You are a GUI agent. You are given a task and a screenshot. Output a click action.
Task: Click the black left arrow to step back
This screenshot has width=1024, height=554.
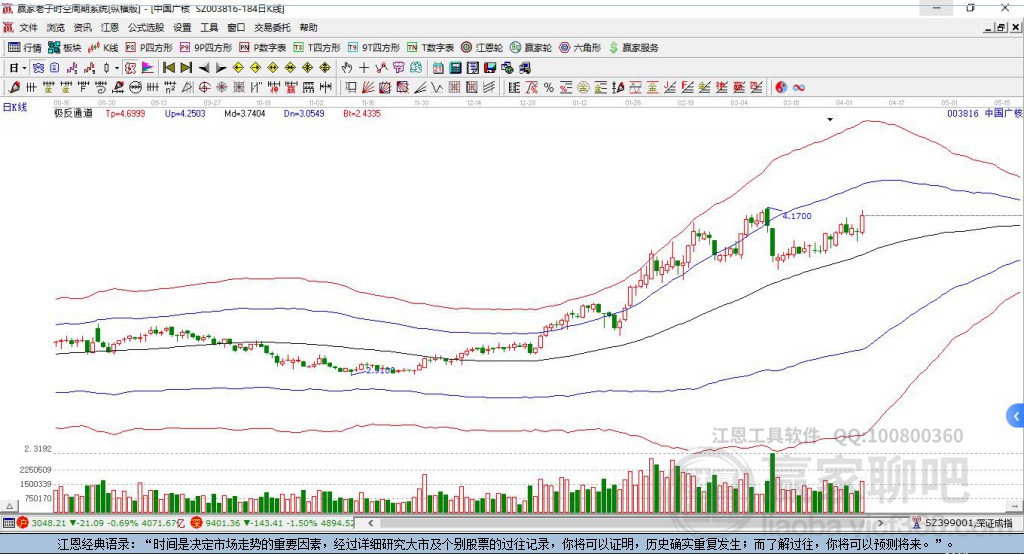click(204, 68)
